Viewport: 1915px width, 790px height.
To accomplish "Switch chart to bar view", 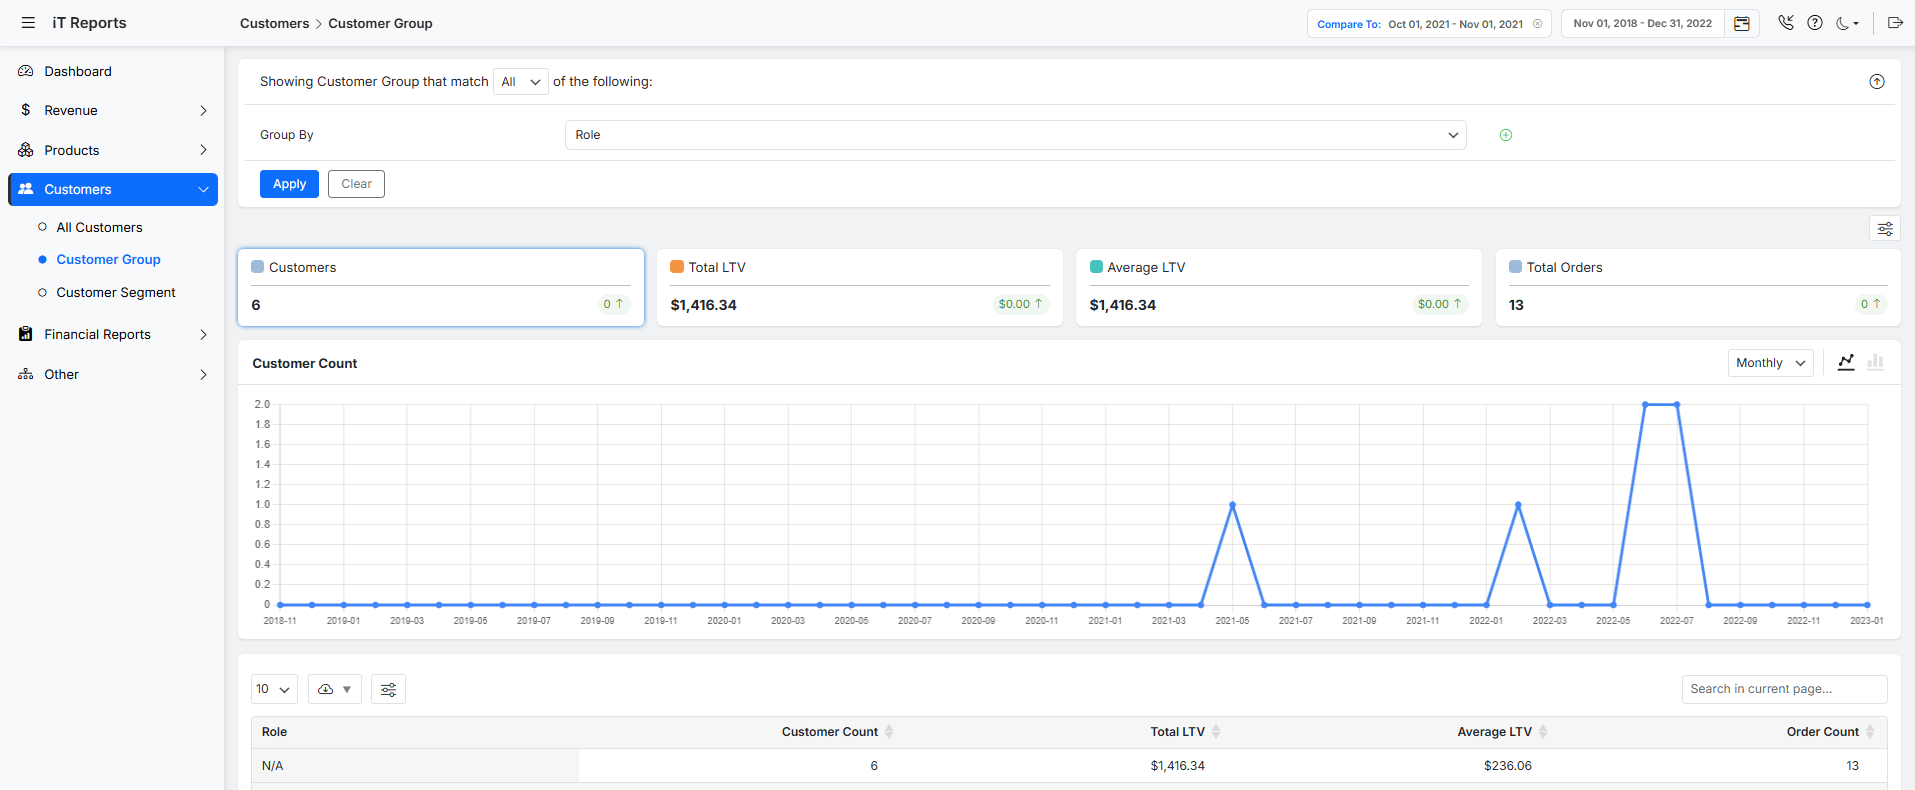I will 1875,362.
